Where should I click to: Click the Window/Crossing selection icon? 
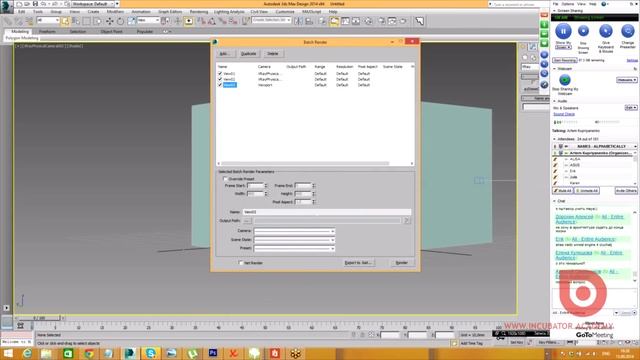point(97,21)
